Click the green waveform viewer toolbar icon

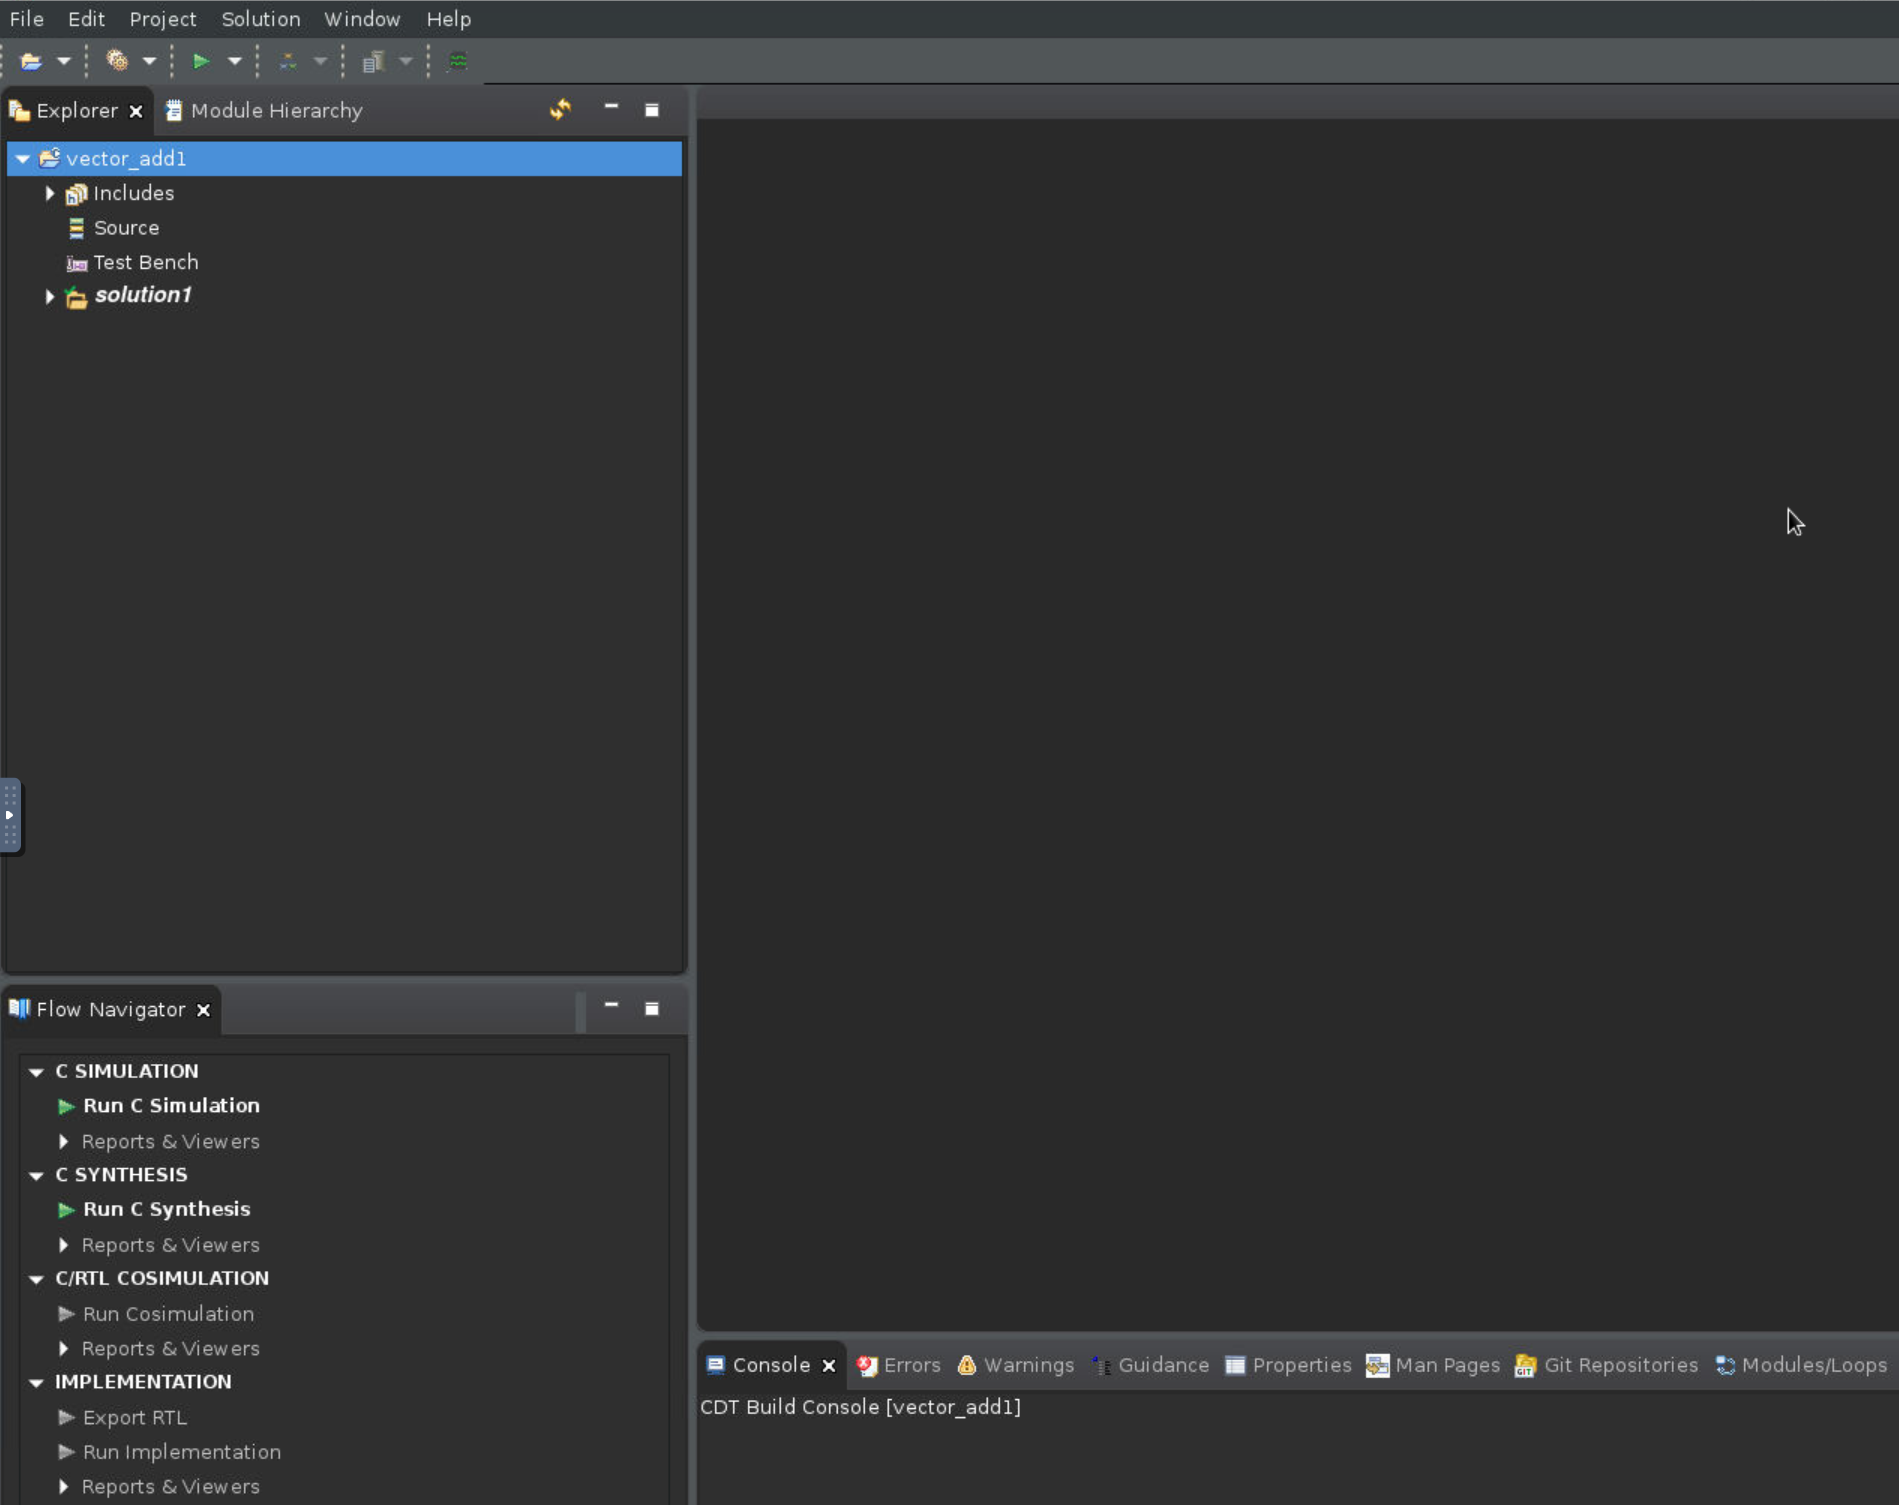point(458,61)
